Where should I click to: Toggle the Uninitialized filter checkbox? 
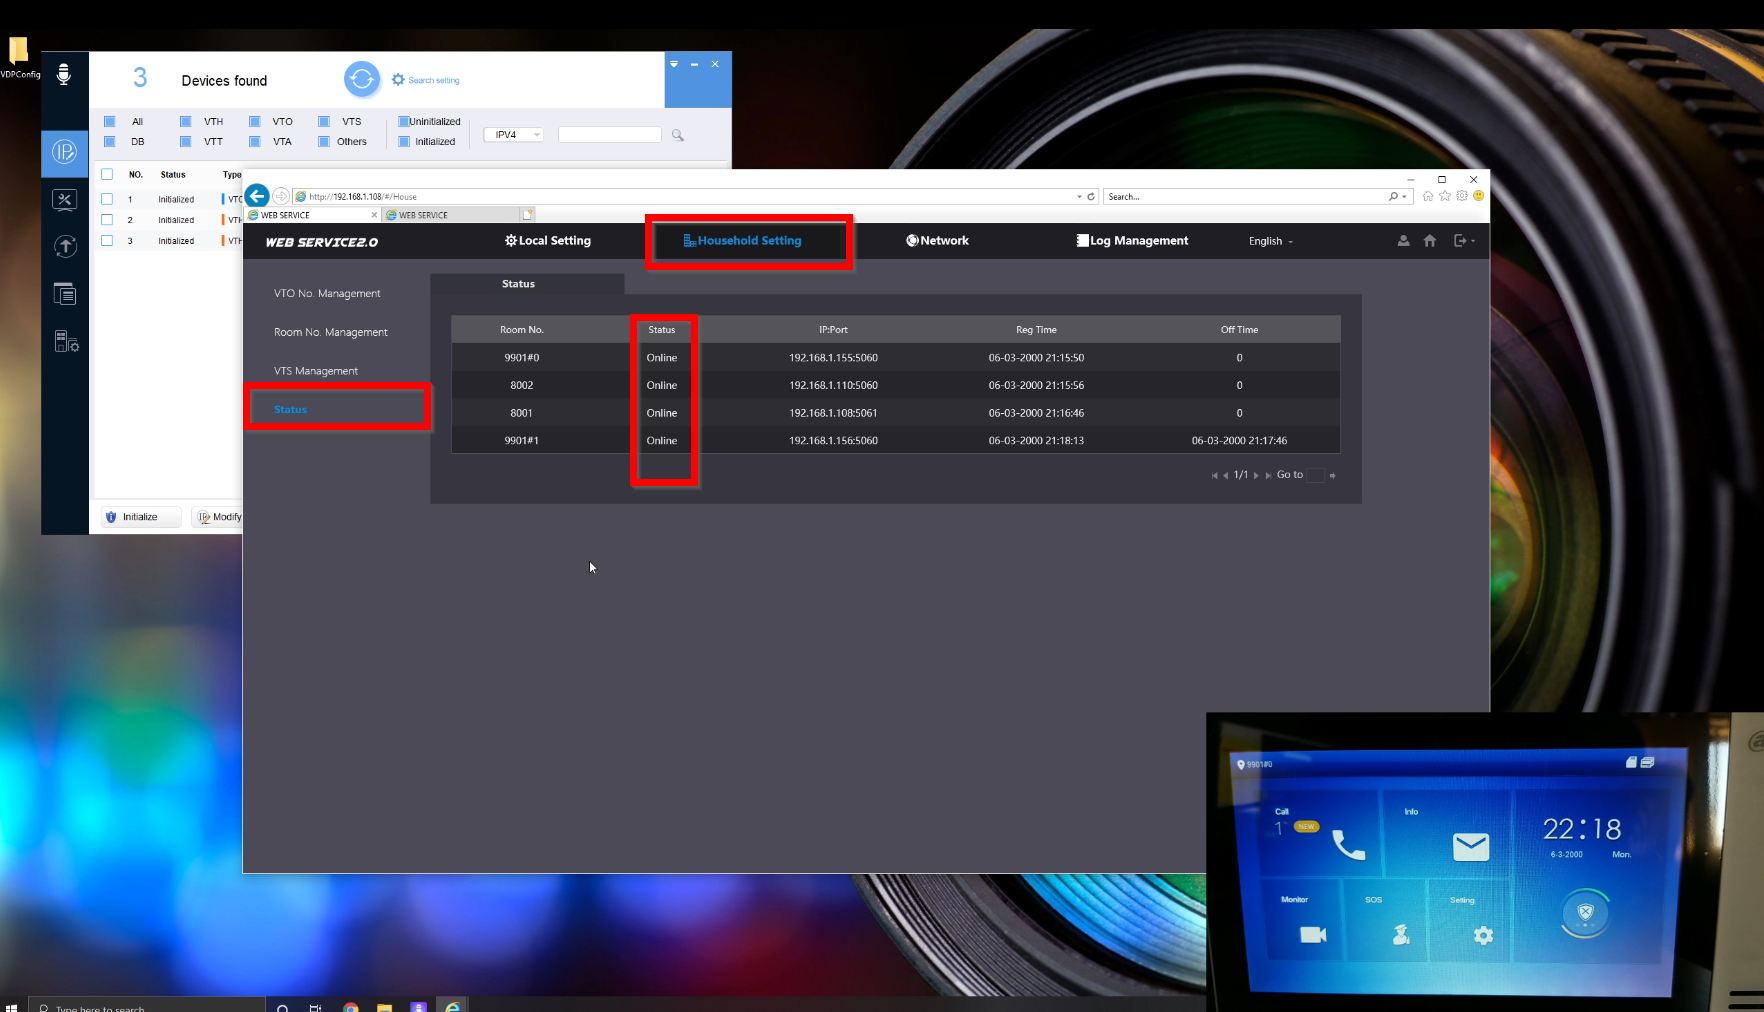(x=404, y=122)
